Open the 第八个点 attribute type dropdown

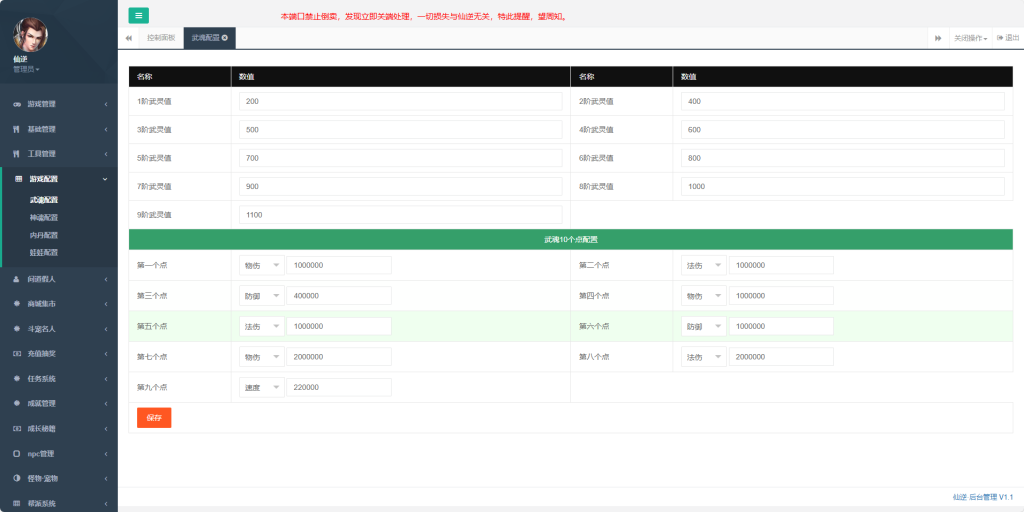coord(704,357)
